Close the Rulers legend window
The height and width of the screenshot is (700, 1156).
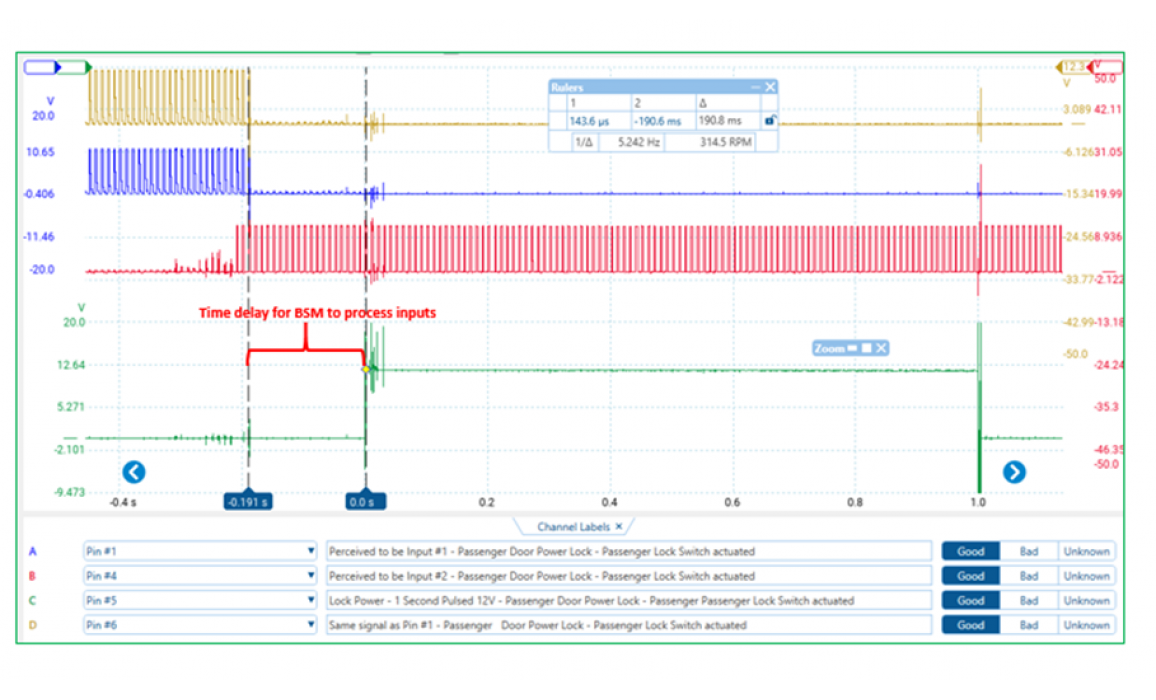770,87
